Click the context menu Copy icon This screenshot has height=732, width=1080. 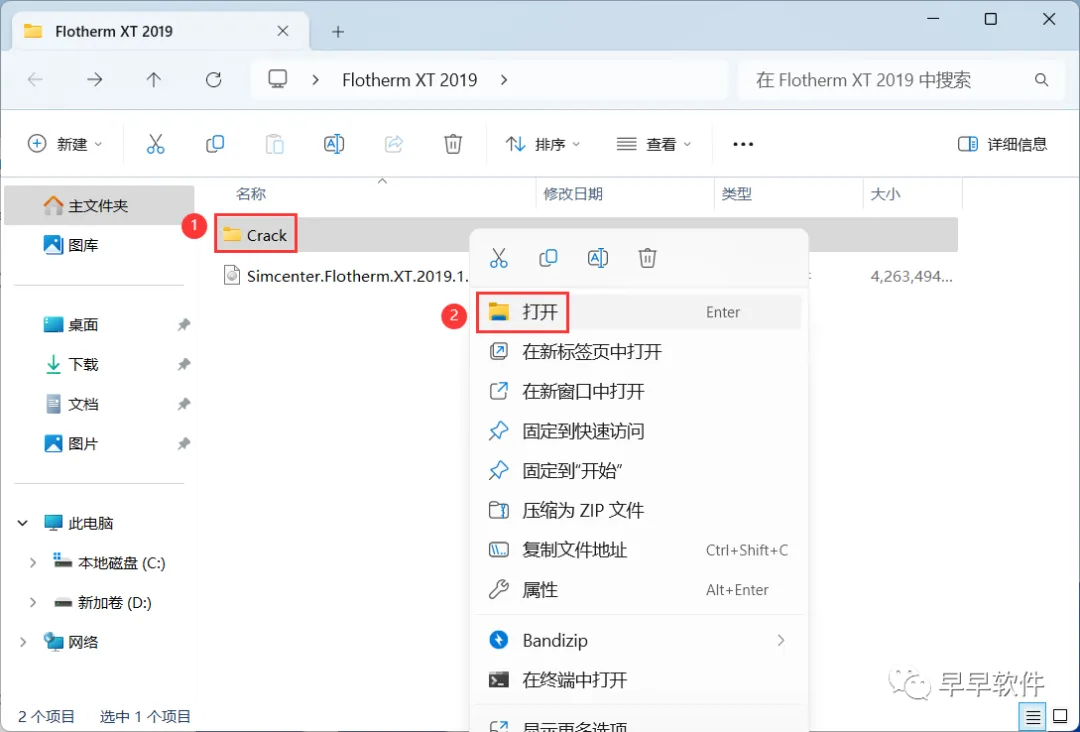[548, 258]
